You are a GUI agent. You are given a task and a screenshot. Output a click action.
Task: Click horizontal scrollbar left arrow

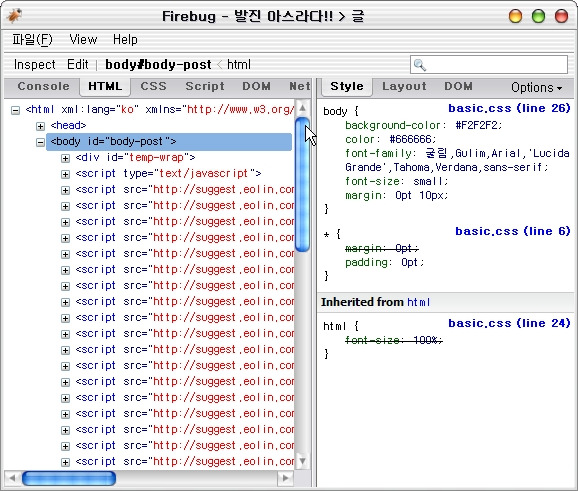[13, 478]
